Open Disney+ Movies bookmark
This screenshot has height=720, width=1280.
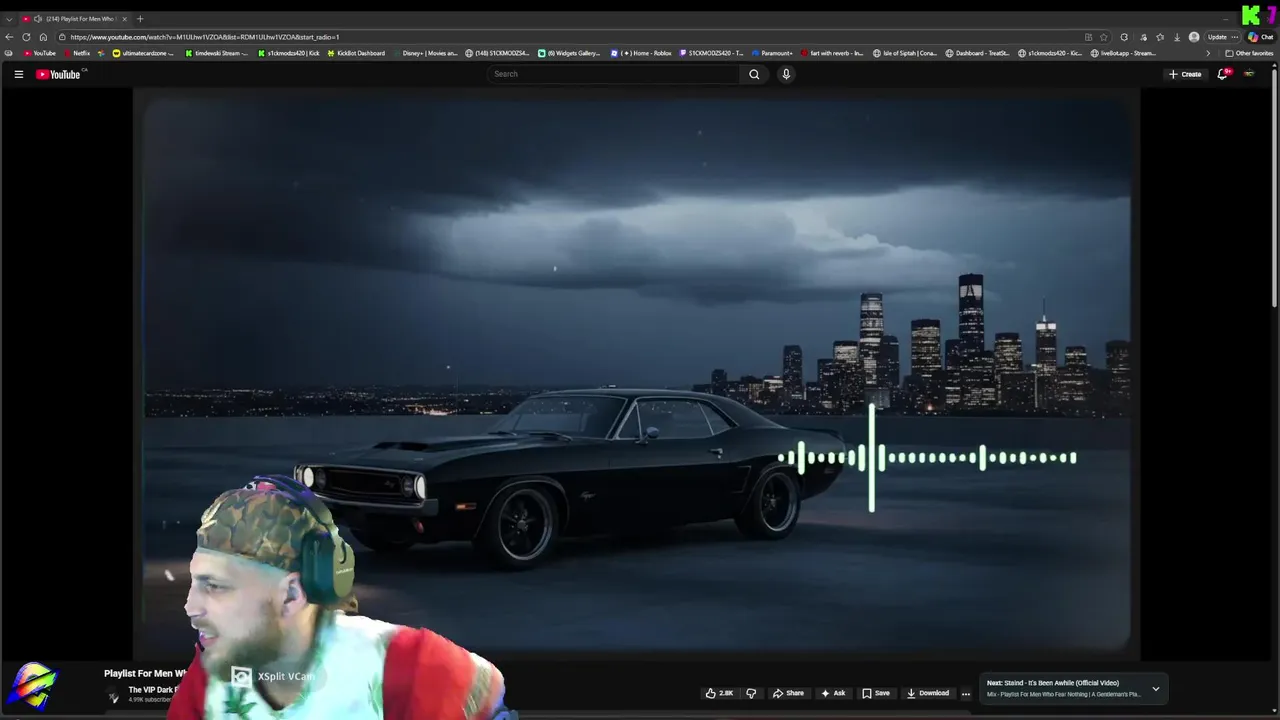tap(425, 53)
